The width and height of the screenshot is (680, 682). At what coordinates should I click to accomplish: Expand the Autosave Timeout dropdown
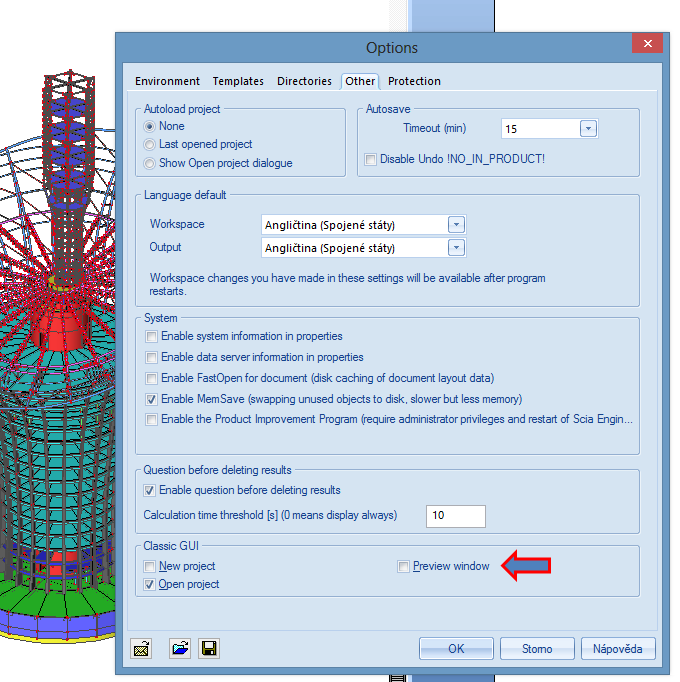tap(588, 129)
